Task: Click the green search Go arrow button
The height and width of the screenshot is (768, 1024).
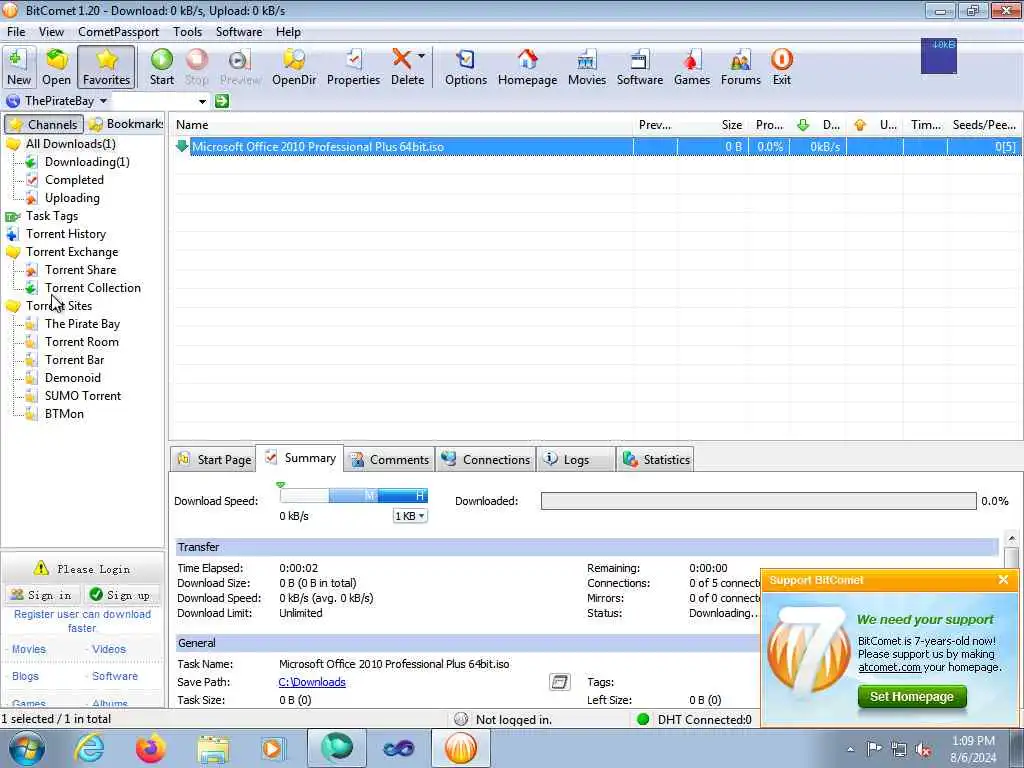Action: click(x=222, y=101)
